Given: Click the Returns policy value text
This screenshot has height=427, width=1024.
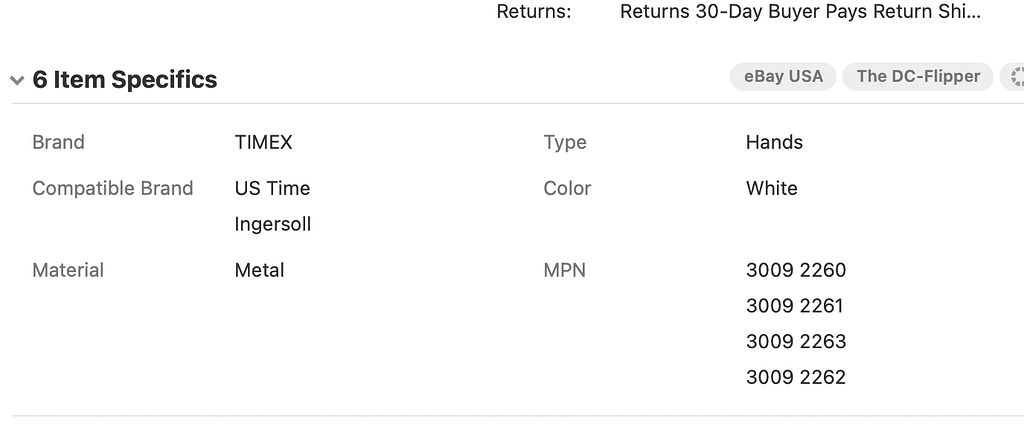Looking at the screenshot, I should (800, 12).
